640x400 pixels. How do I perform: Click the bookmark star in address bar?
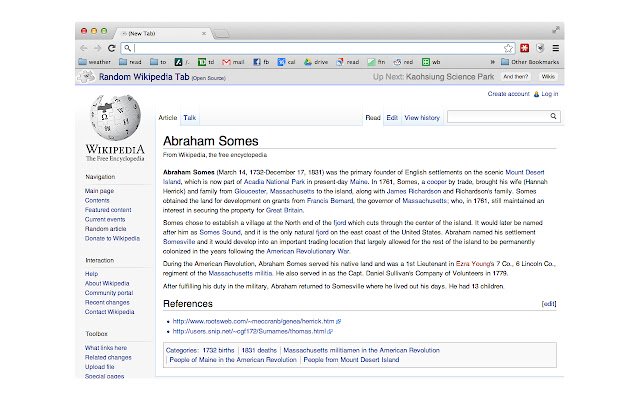click(508, 48)
